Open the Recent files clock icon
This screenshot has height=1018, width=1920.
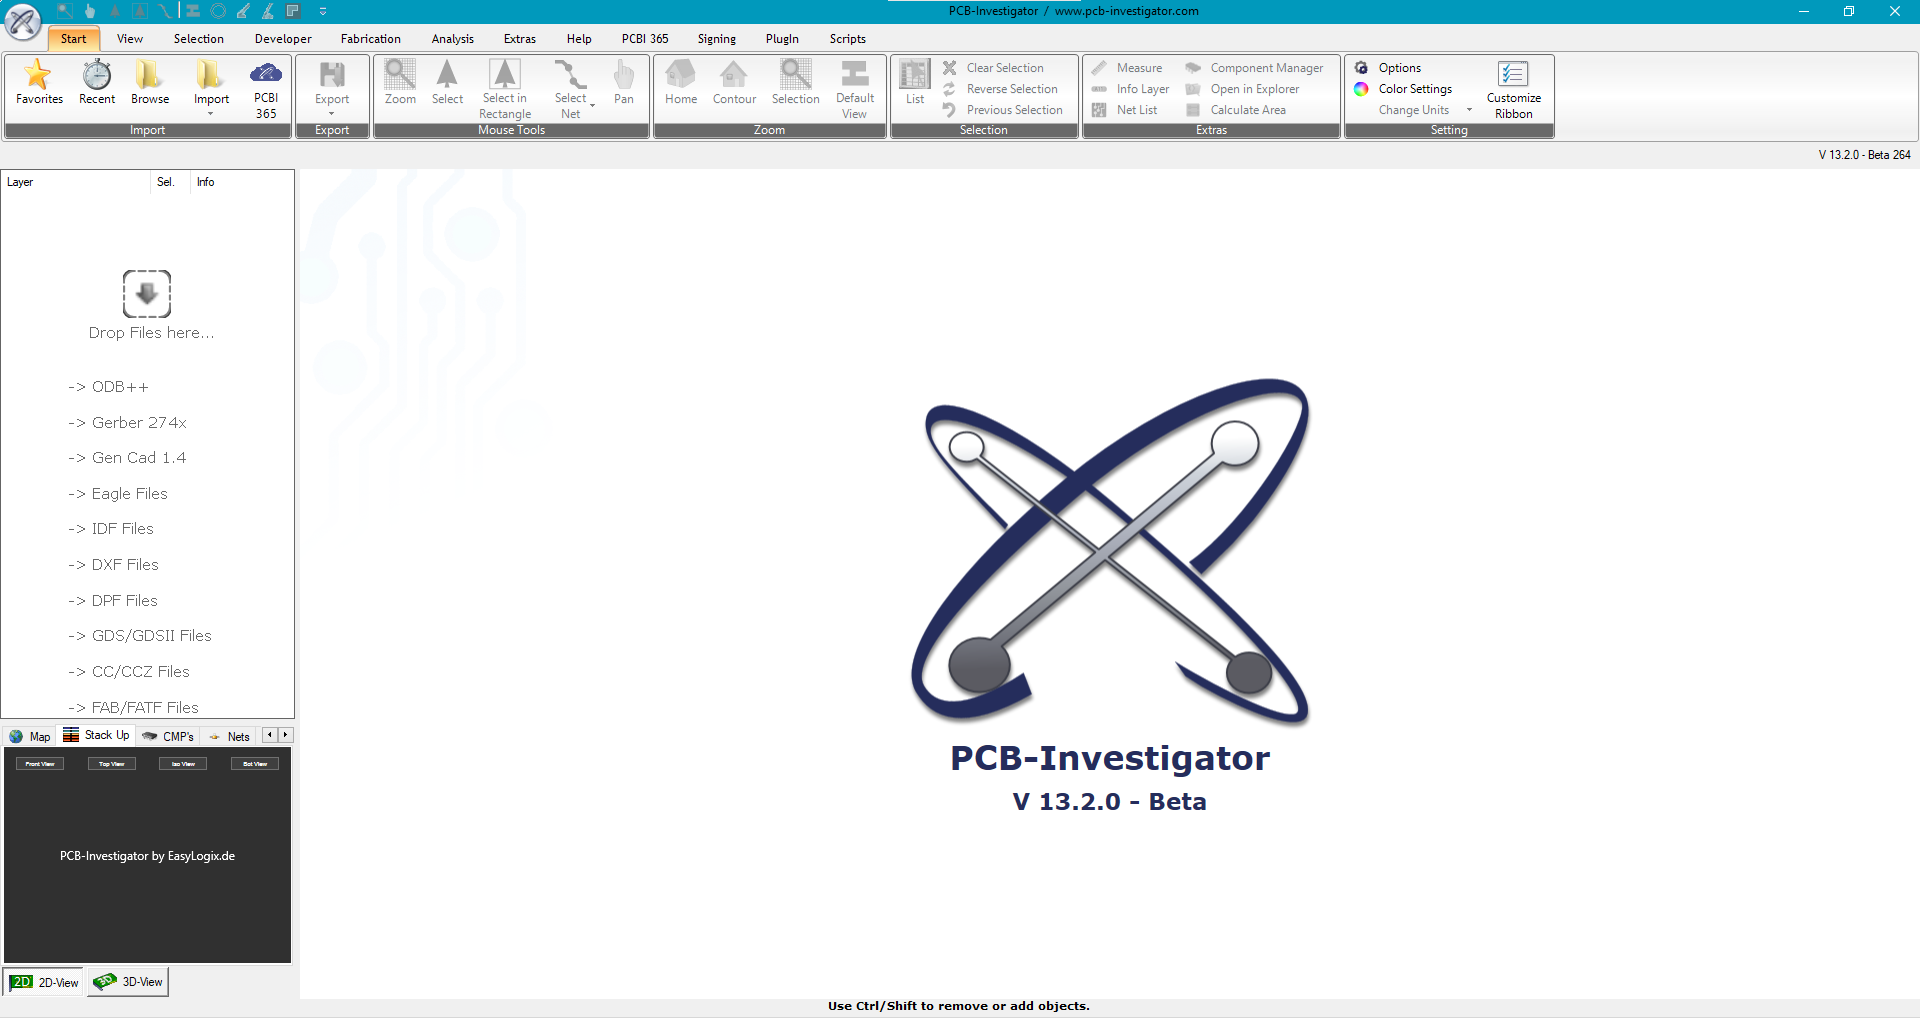97,82
